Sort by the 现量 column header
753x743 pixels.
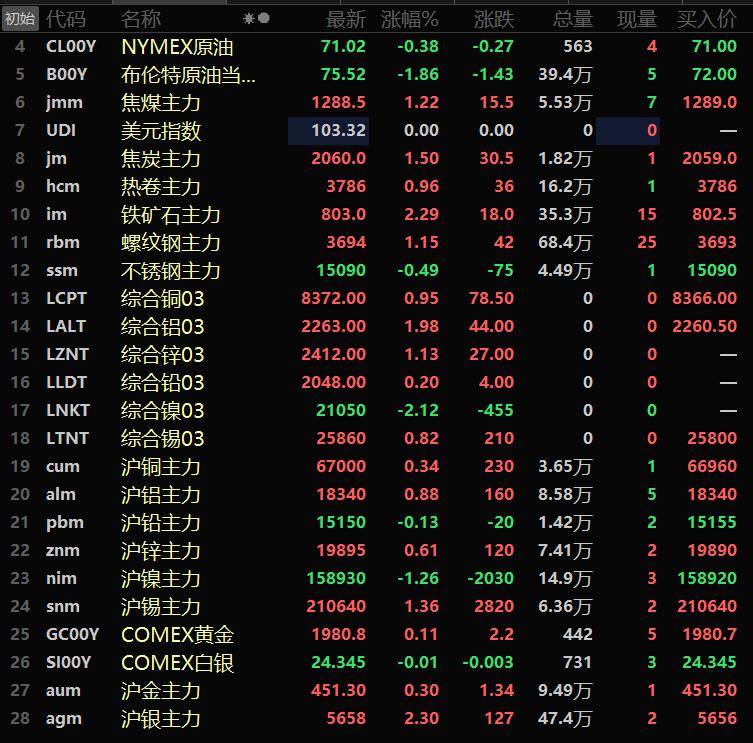tap(637, 19)
